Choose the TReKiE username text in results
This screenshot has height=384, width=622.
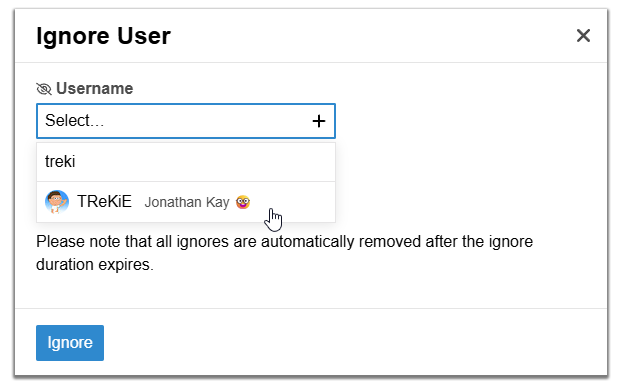click(x=104, y=202)
